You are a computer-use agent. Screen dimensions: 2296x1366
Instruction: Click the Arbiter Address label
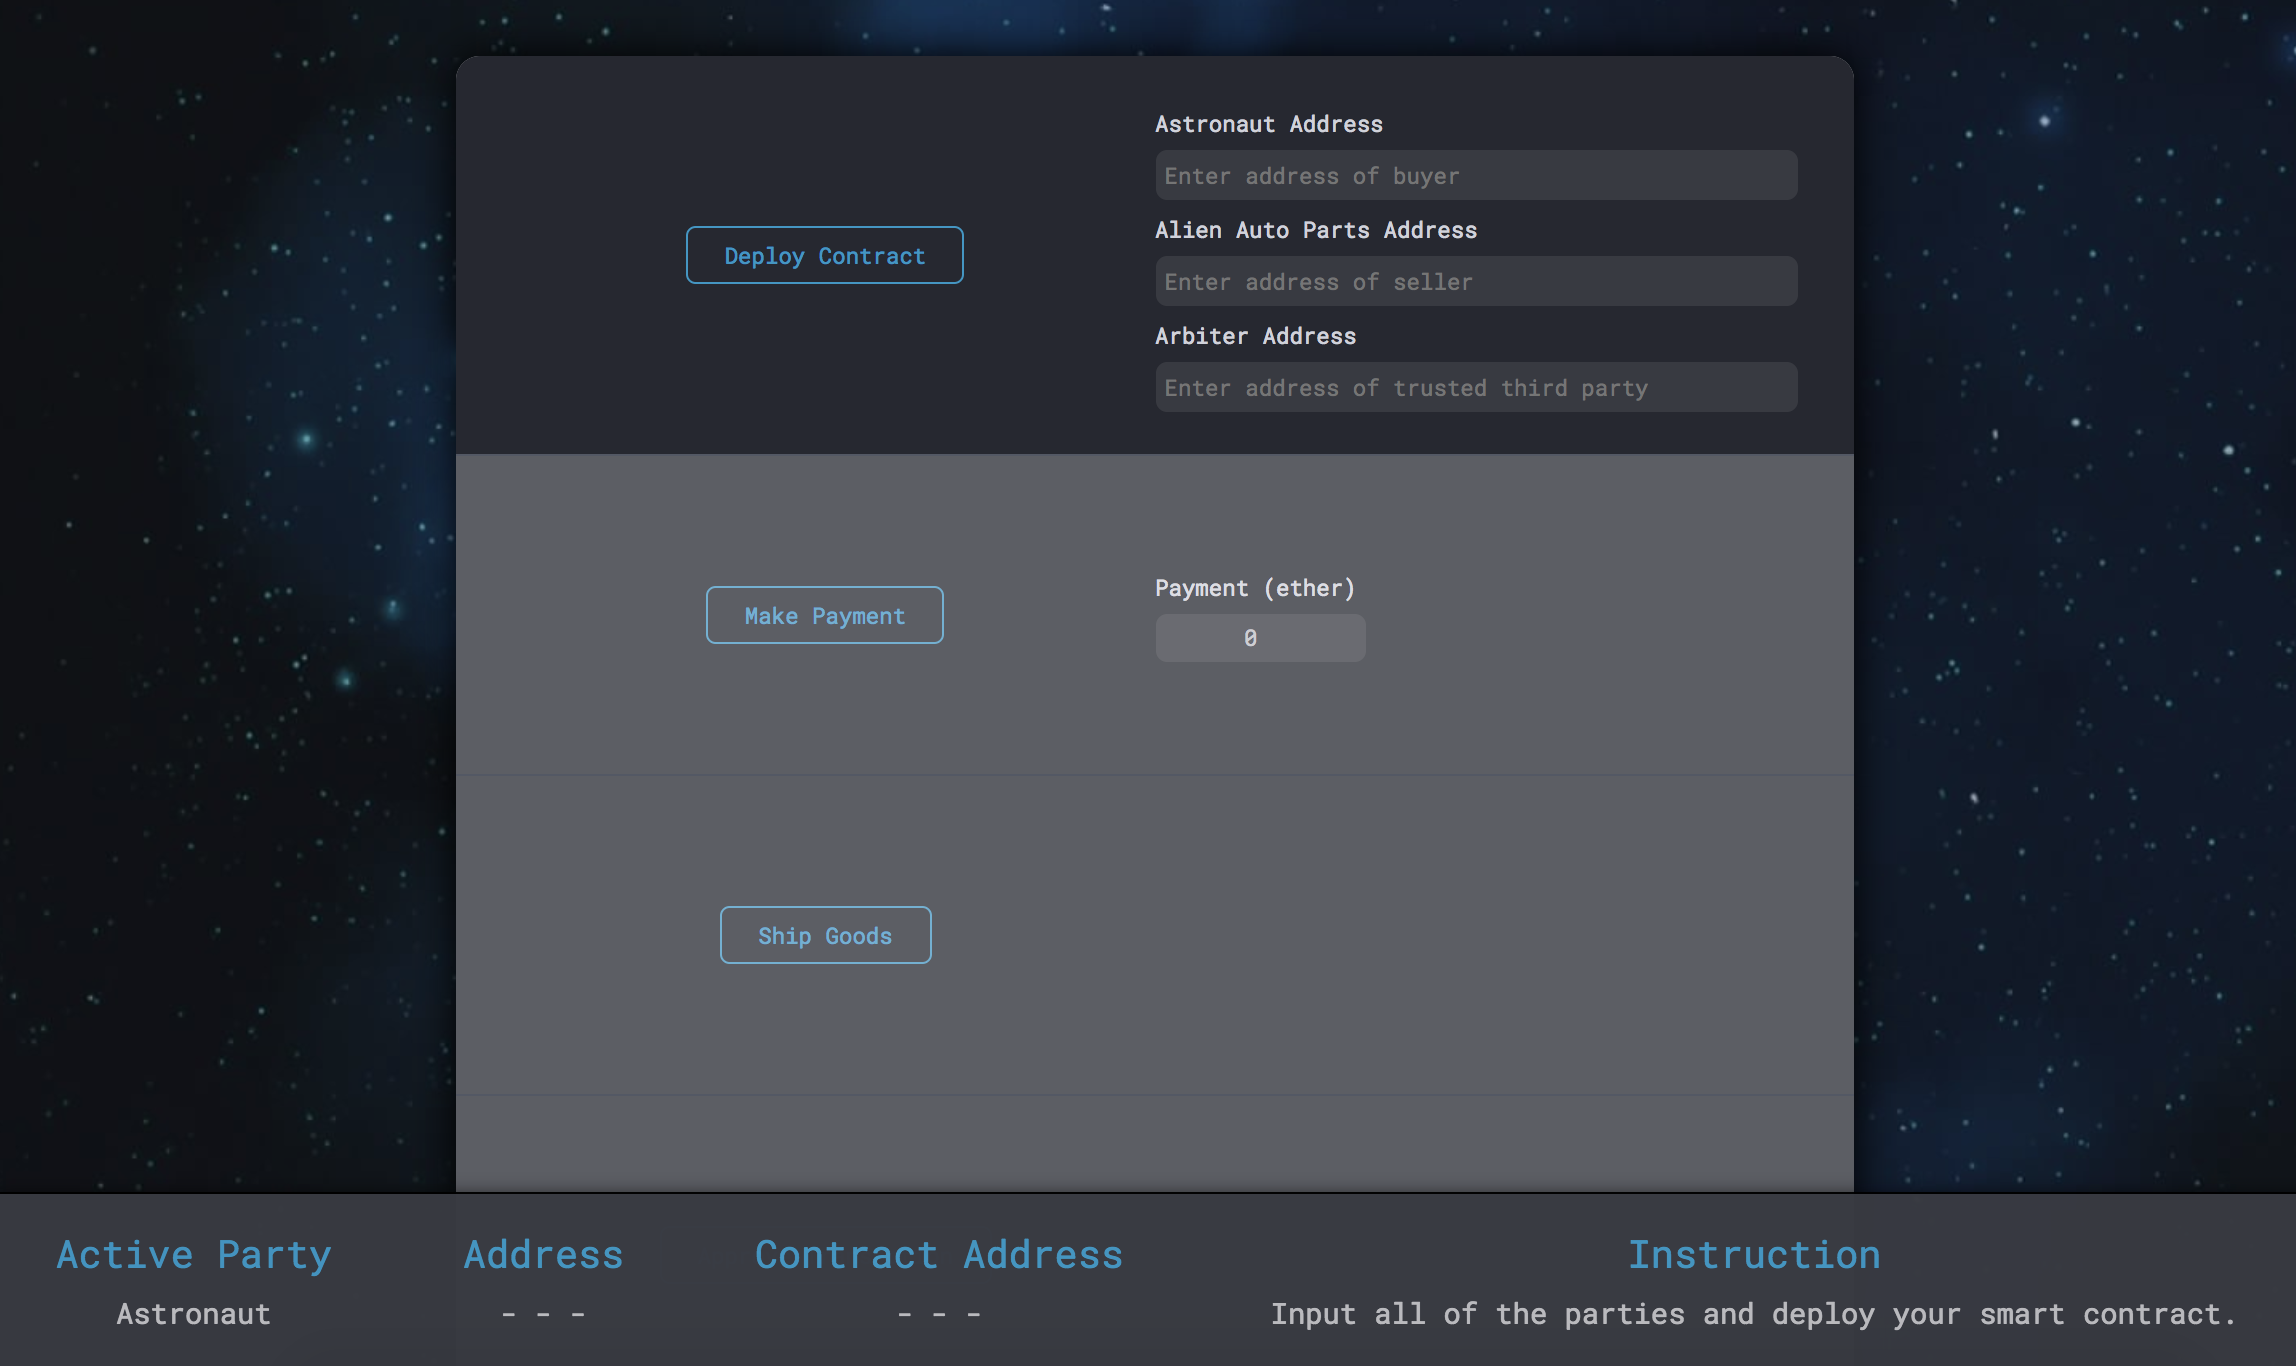(1255, 336)
